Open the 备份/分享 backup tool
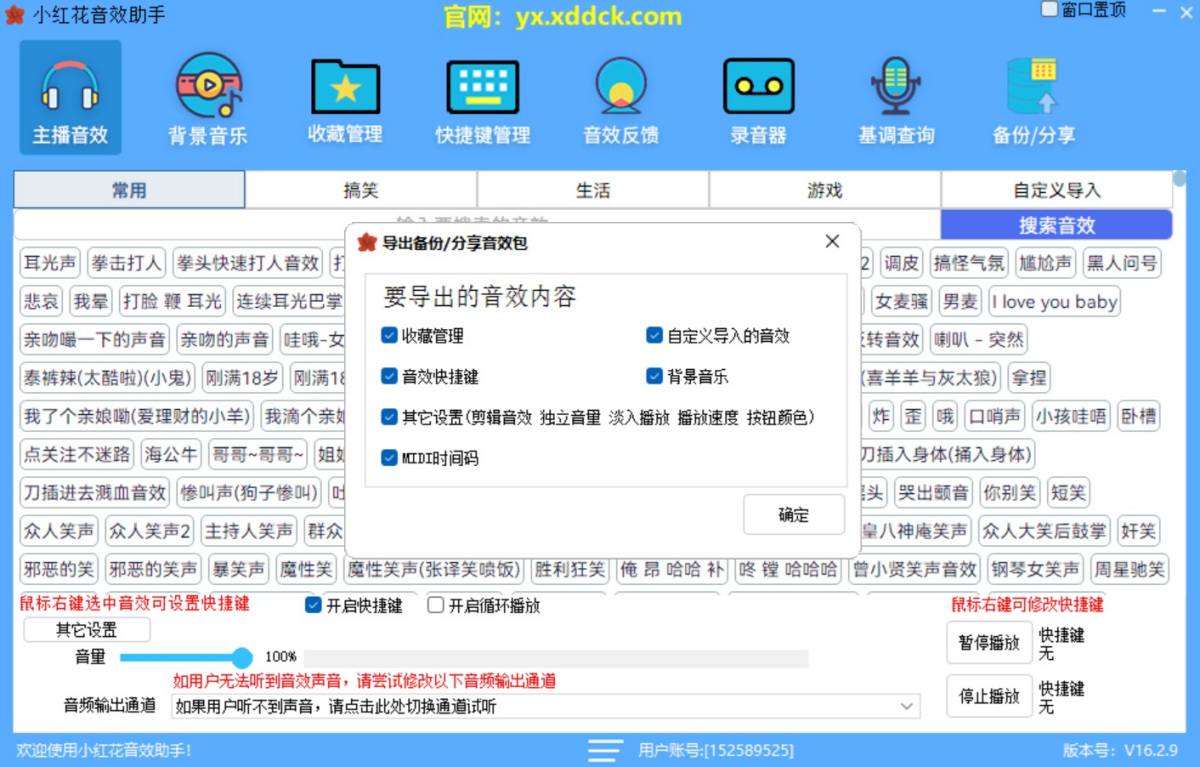 point(1034,95)
